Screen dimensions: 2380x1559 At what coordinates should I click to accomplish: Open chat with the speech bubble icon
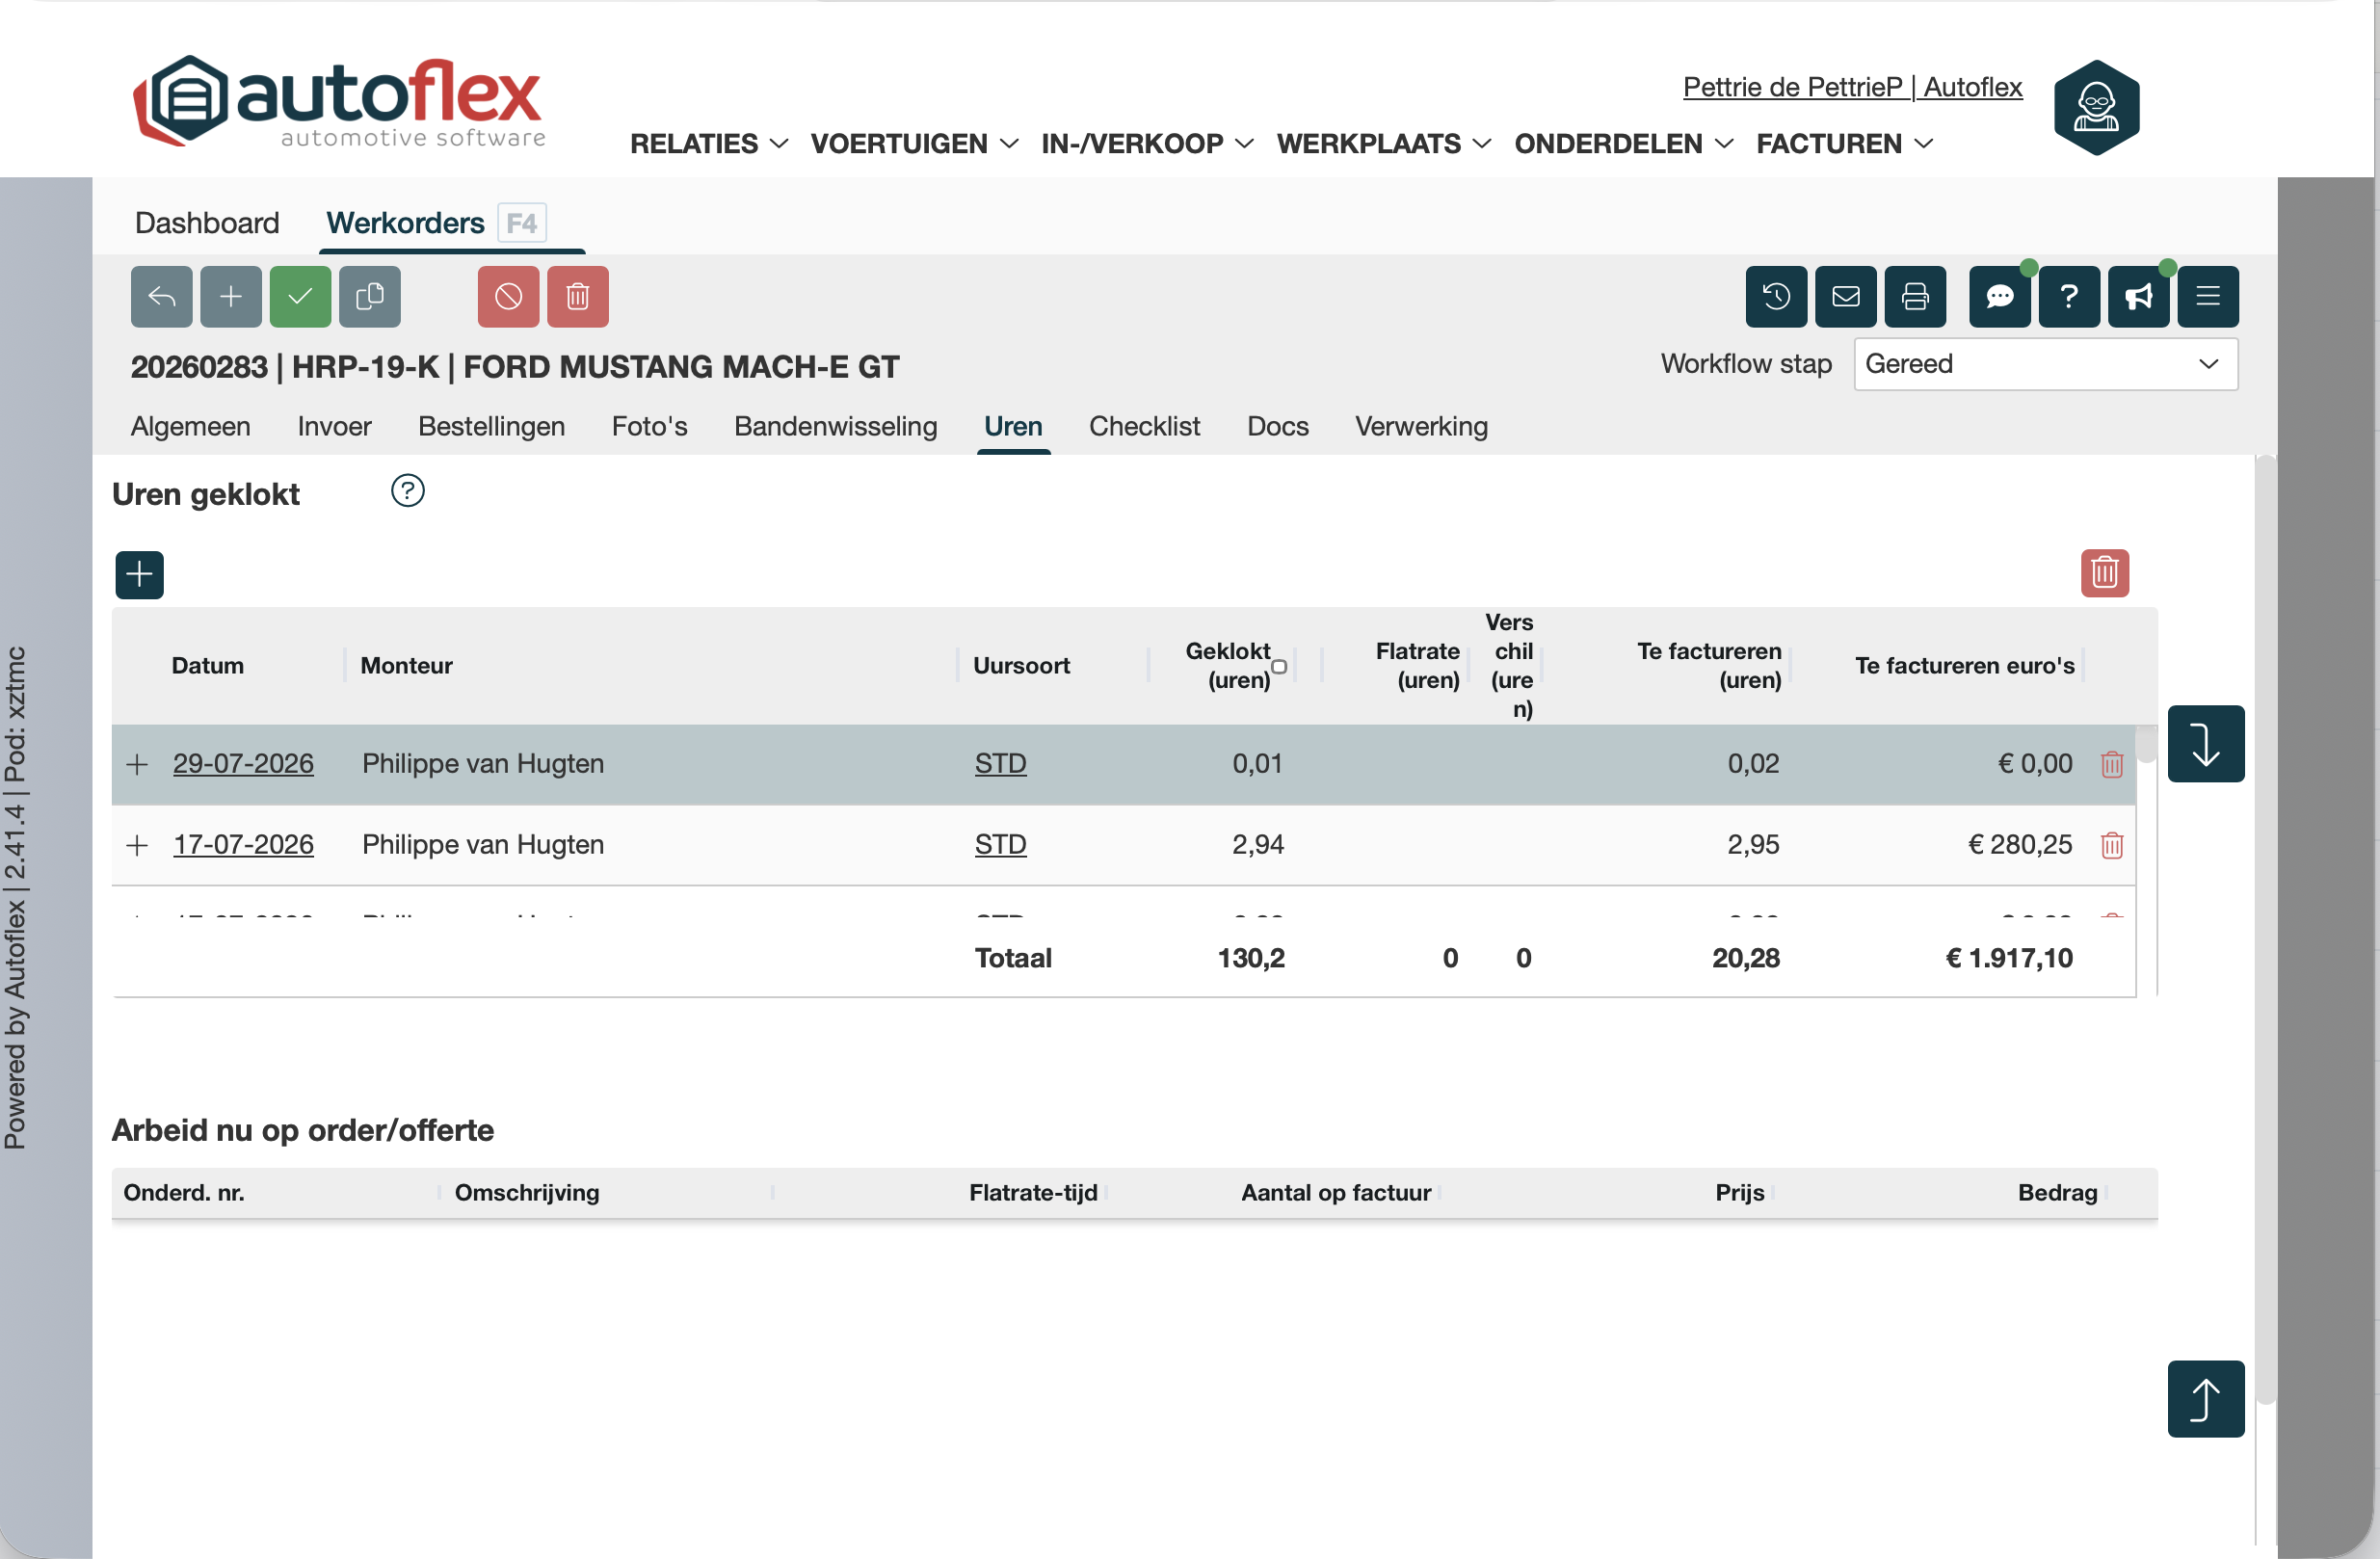(x=1999, y=296)
